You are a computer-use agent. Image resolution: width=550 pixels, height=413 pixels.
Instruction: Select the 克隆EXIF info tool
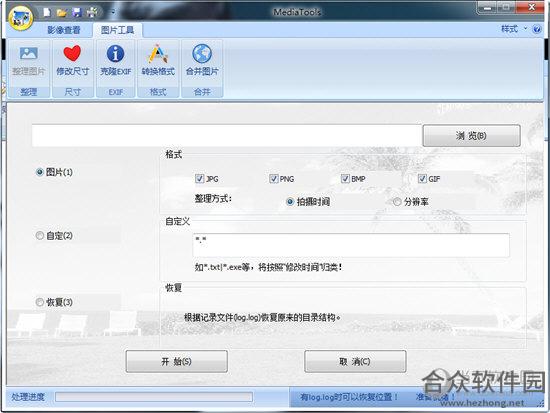[115, 62]
